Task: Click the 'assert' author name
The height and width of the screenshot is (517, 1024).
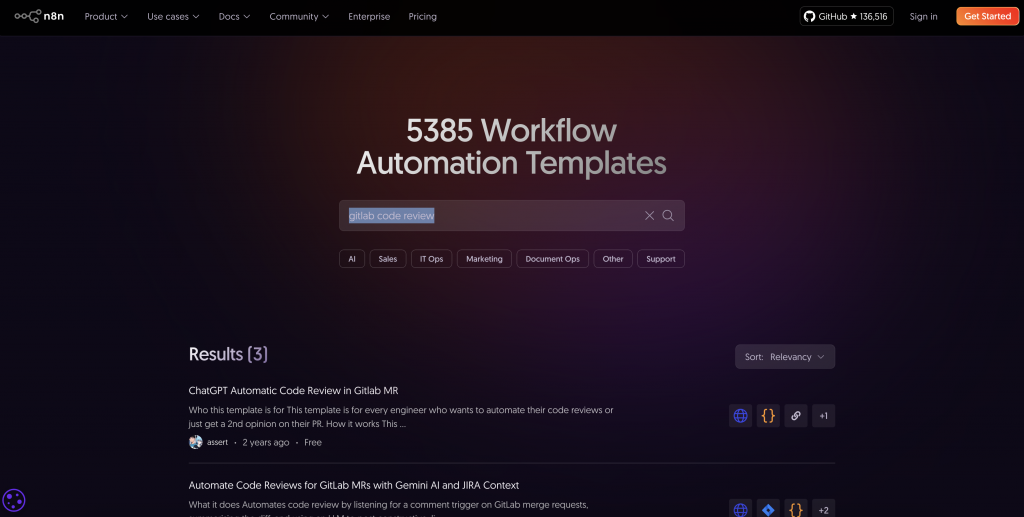Action: [217, 443]
